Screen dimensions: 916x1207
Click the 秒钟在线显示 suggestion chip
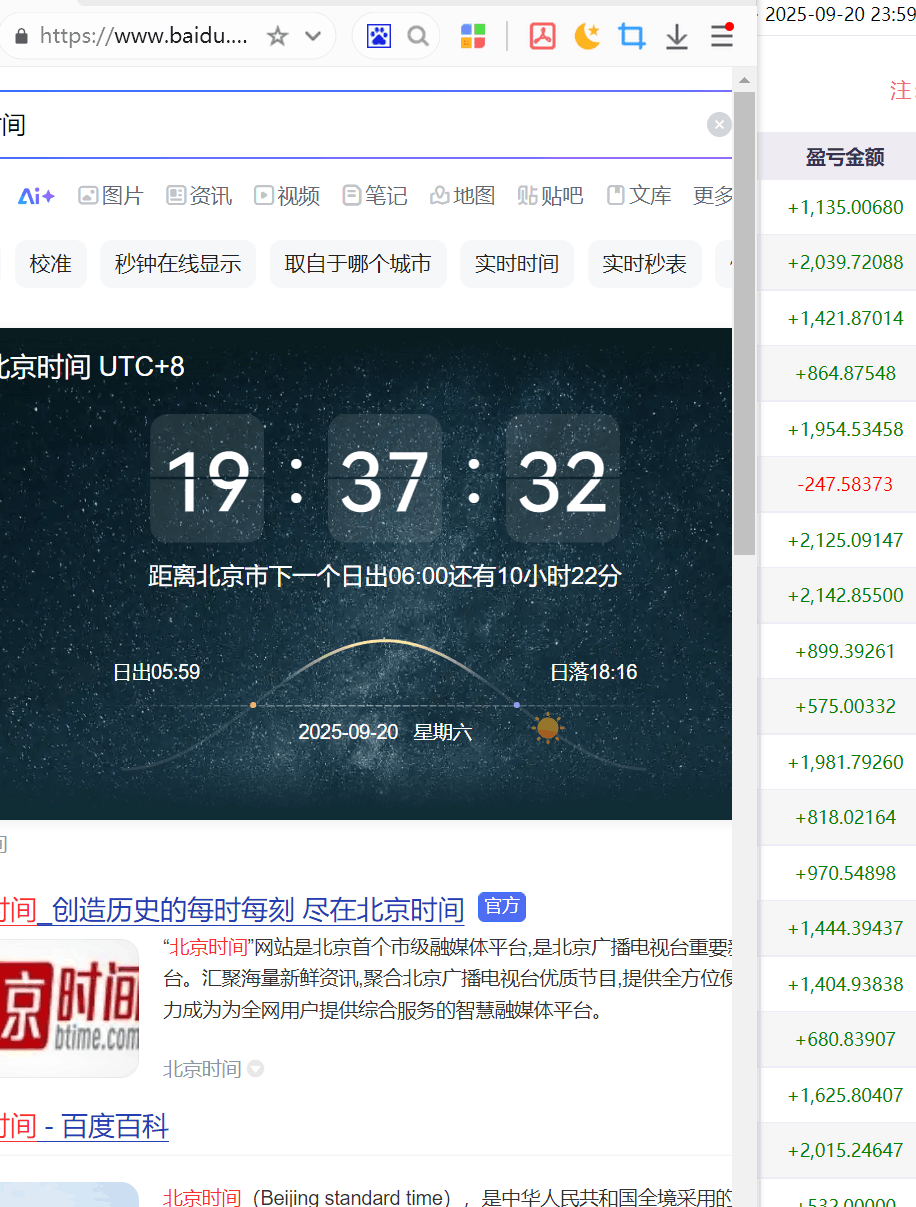[178, 264]
